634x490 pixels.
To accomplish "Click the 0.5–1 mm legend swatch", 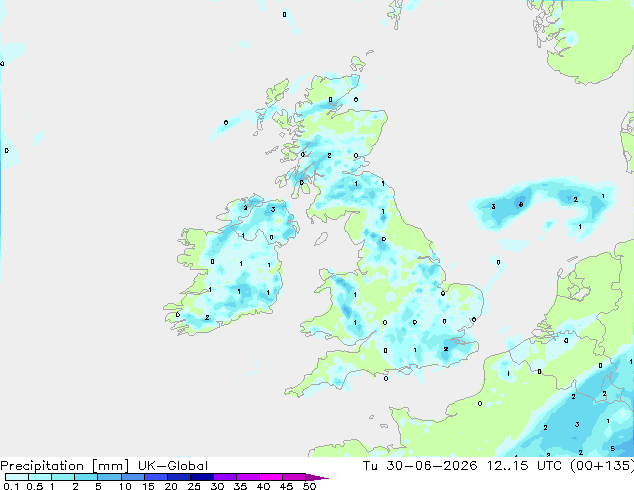I will coord(40,477).
